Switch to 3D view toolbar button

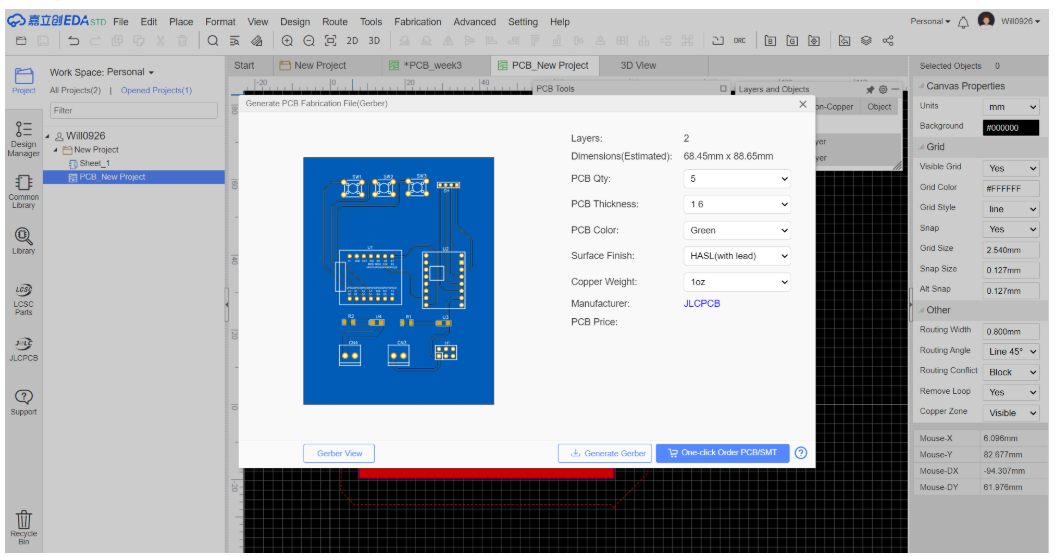coord(374,41)
